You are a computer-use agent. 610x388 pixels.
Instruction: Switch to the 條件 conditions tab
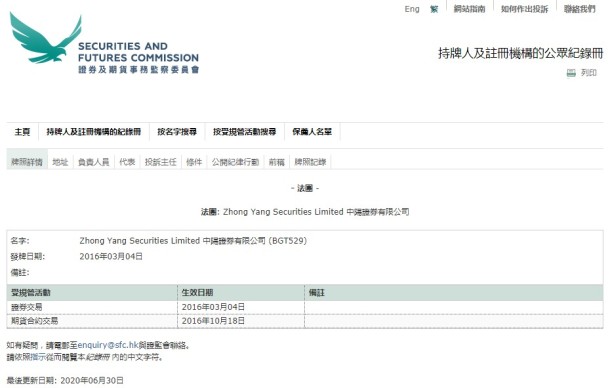[194, 162]
